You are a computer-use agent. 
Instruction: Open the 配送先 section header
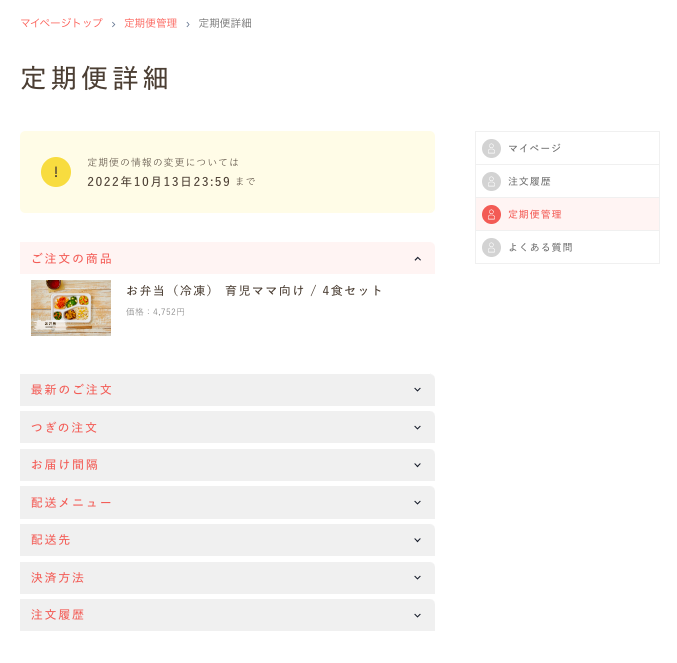click(x=228, y=540)
